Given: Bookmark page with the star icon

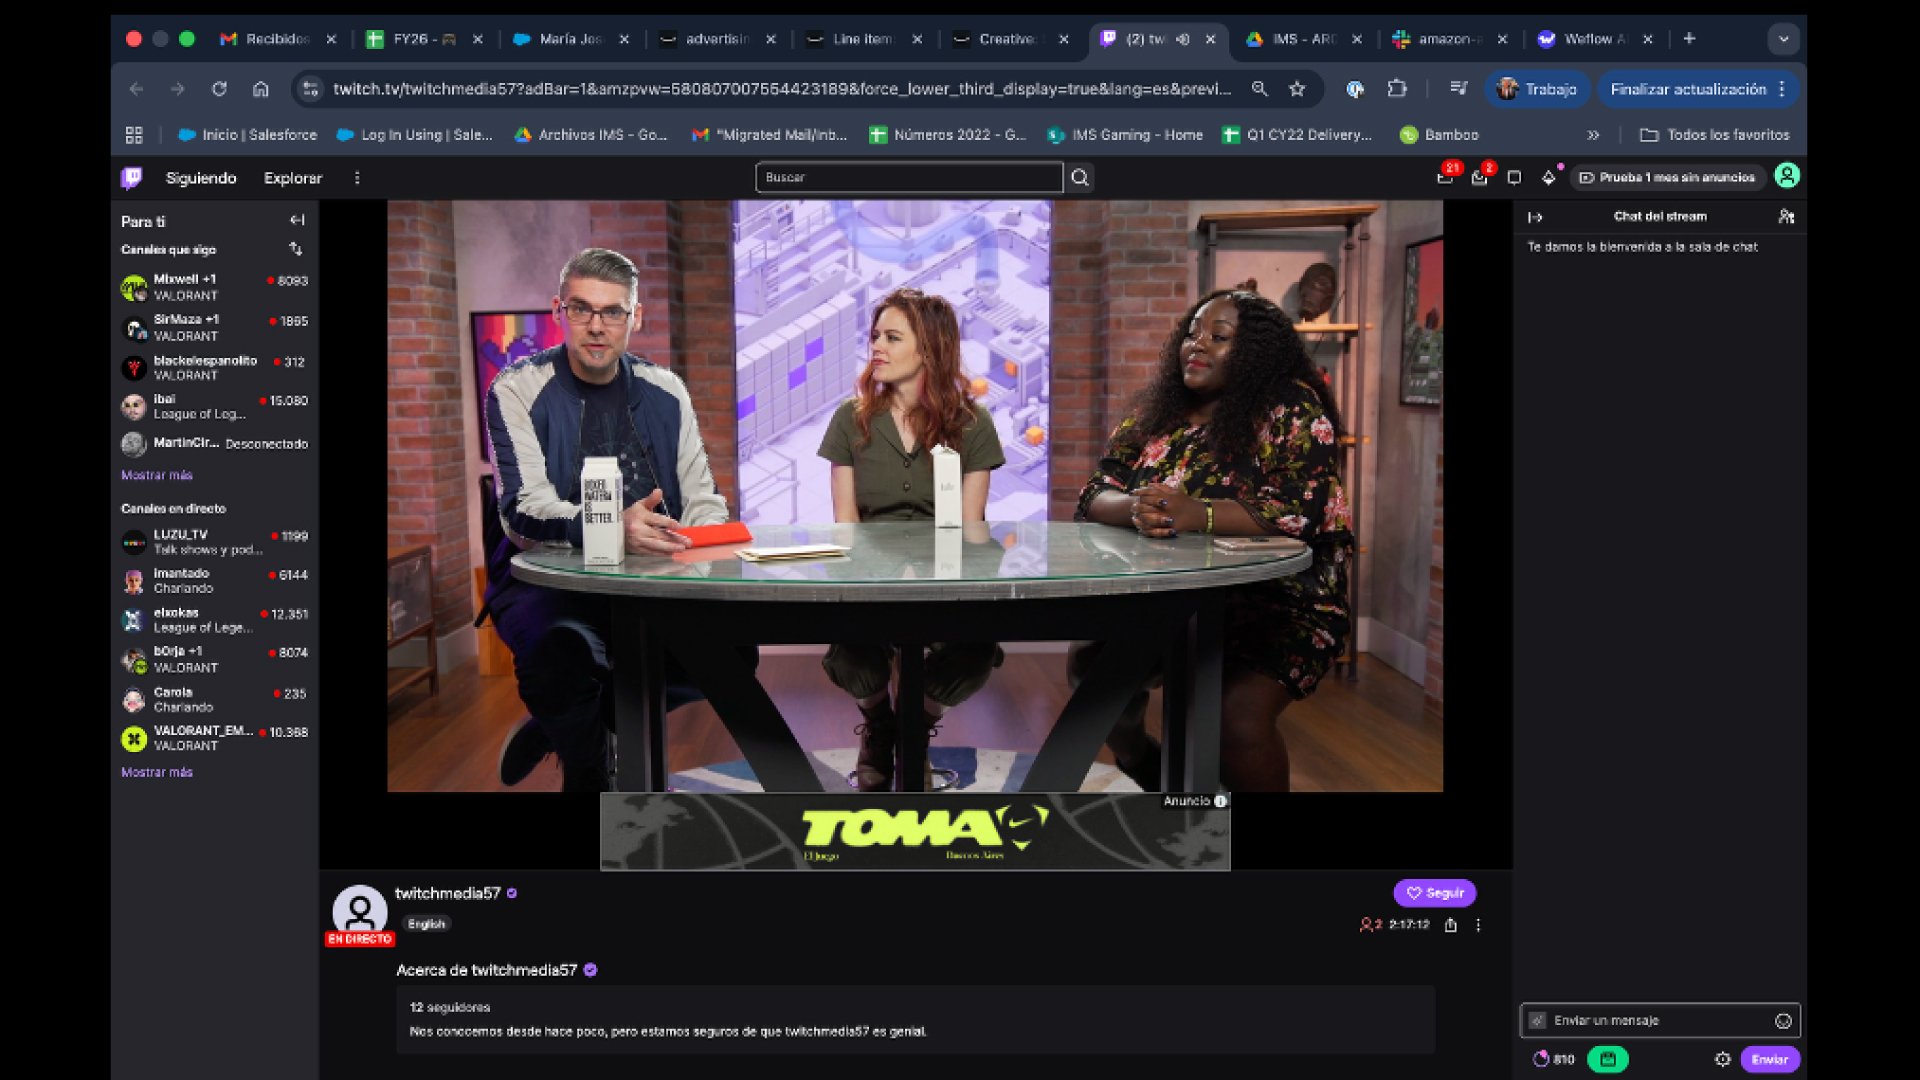Looking at the screenshot, I should pyautogui.click(x=1297, y=89).
